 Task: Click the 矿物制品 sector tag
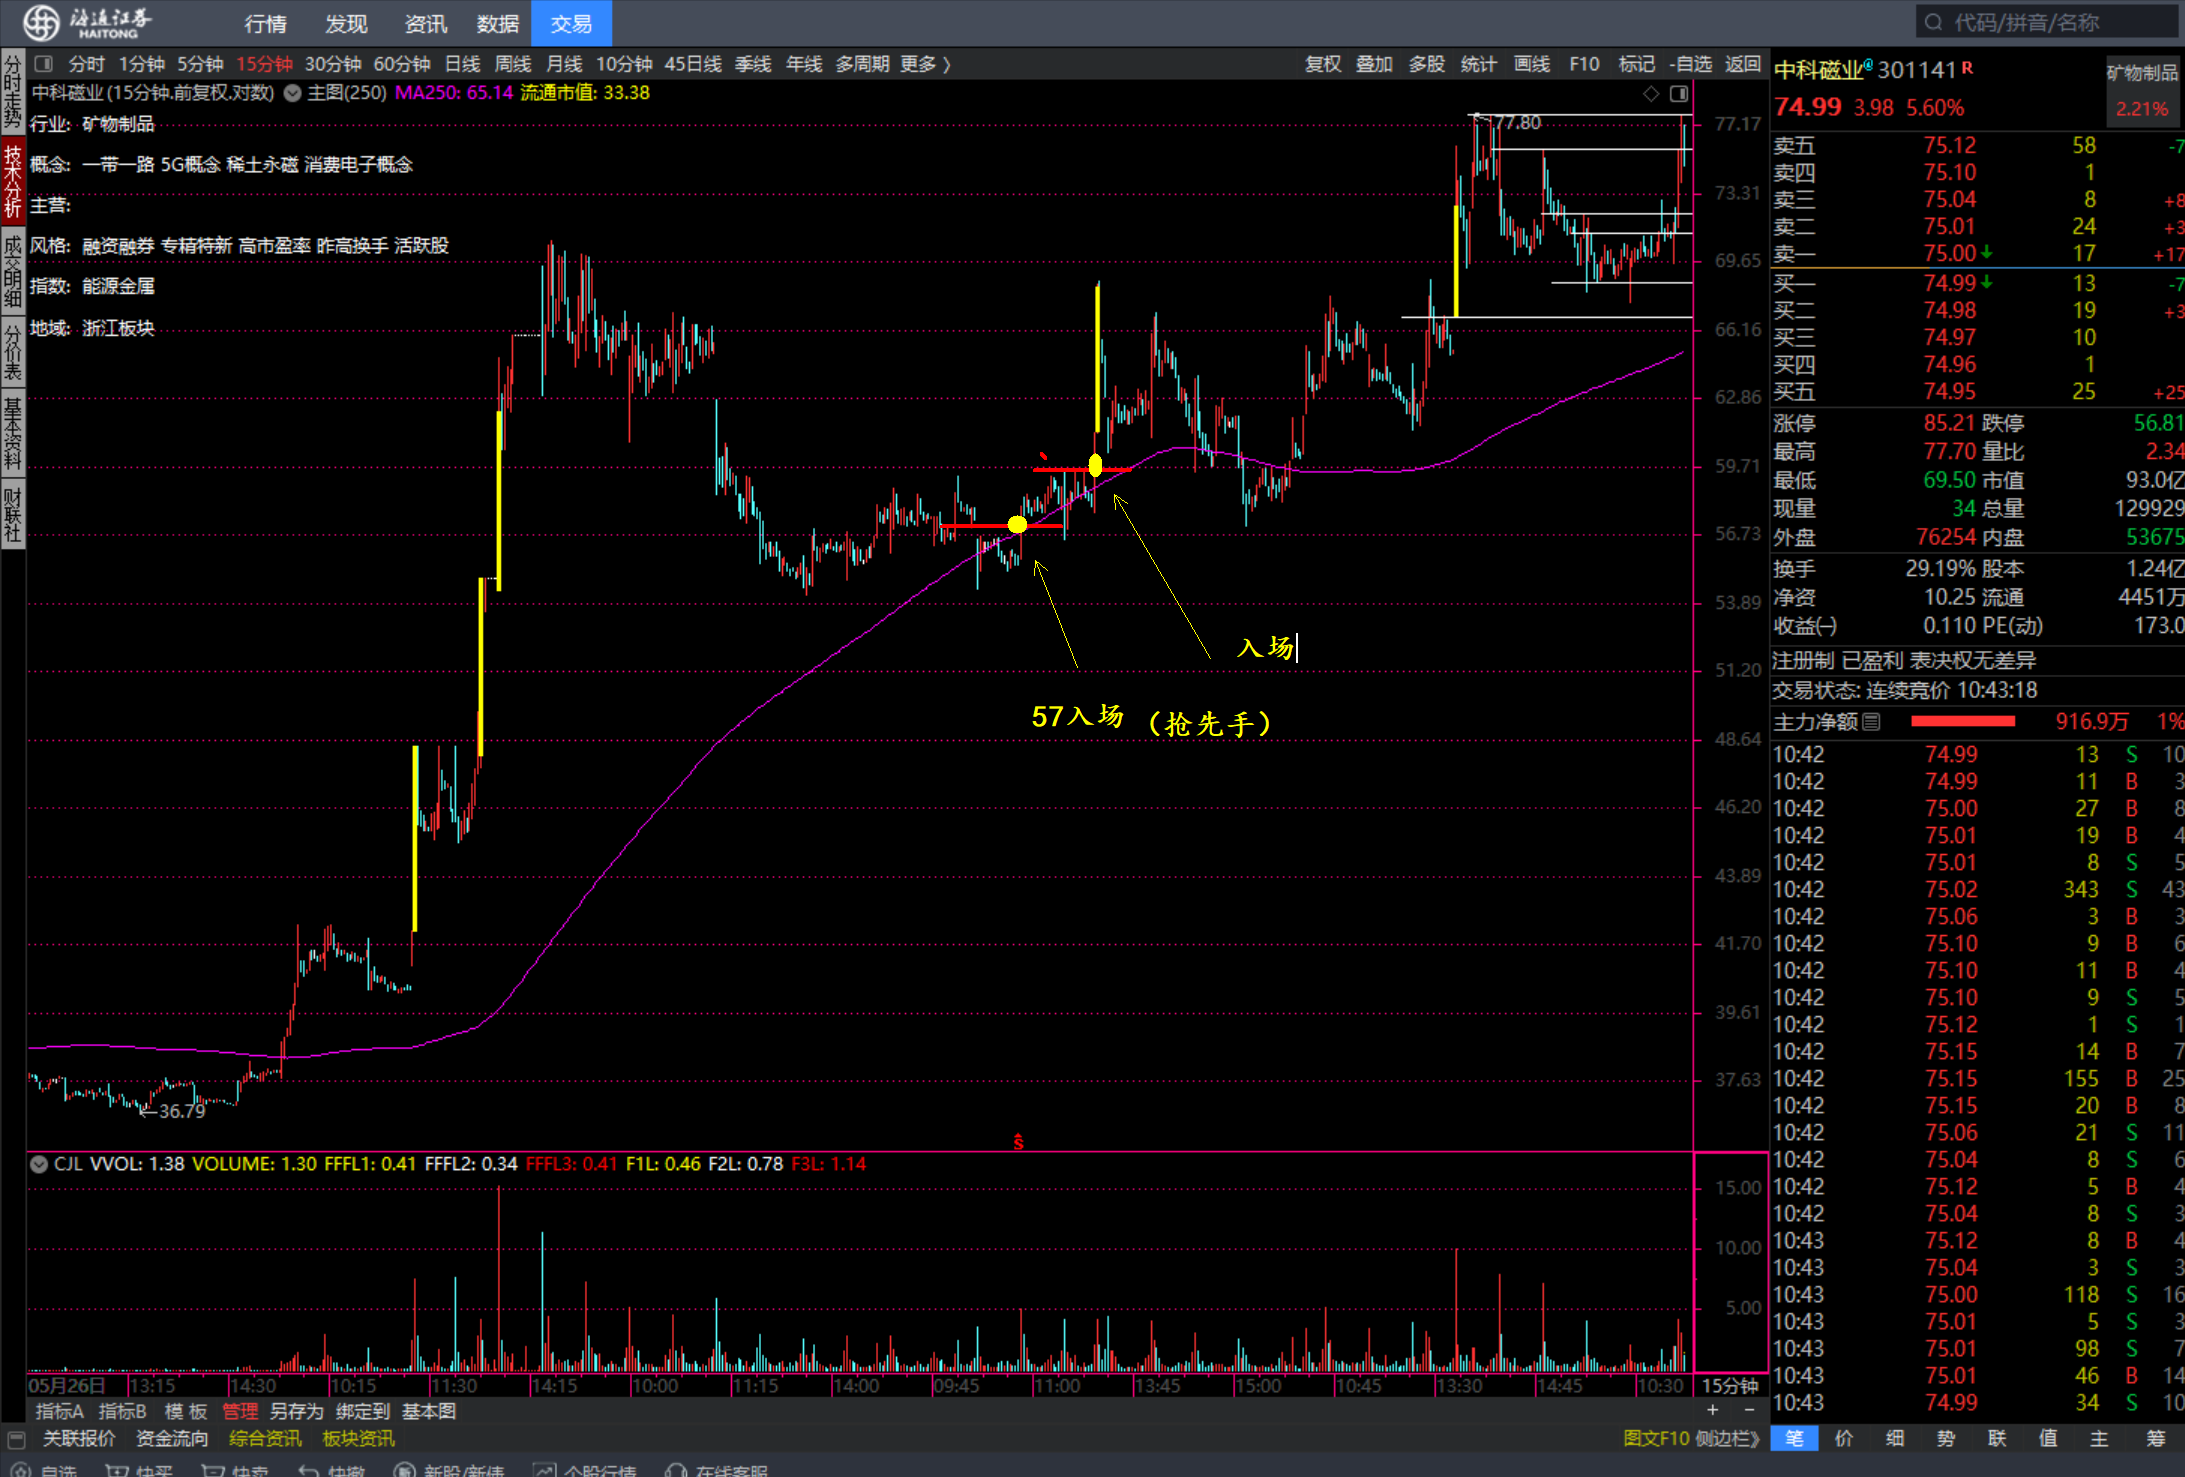(2142, 72)
